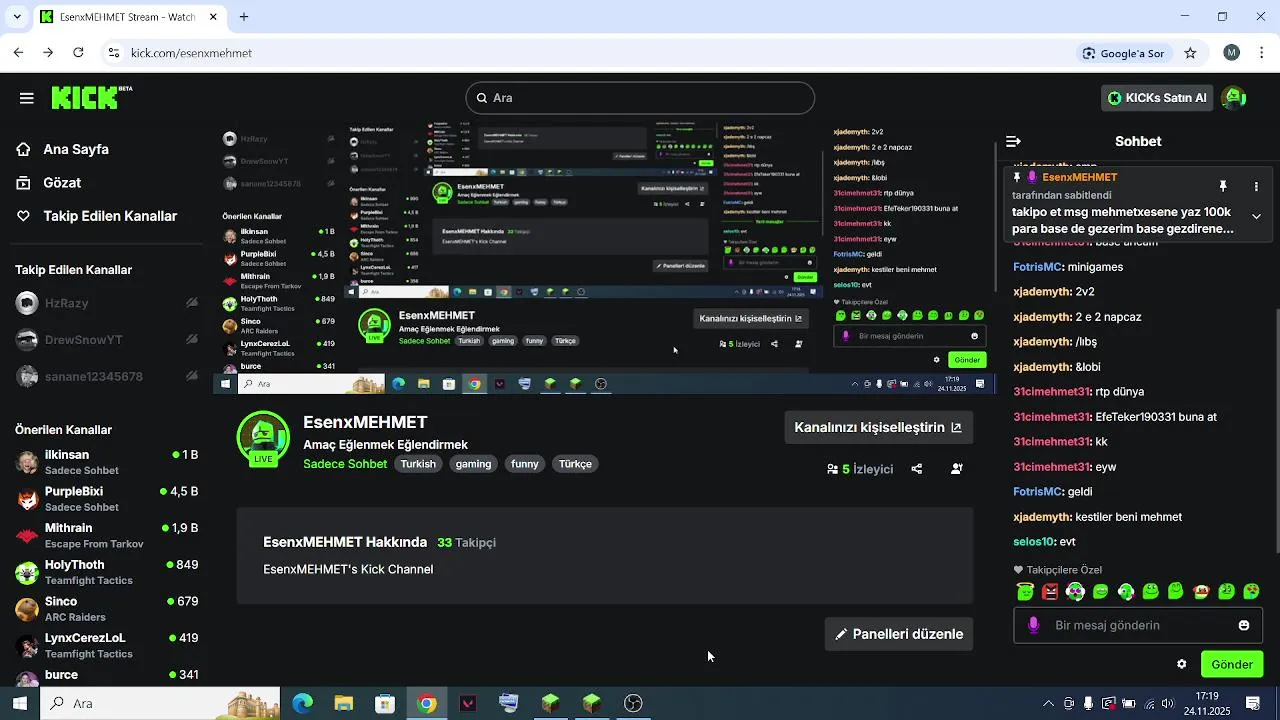Screen dimensions: 1280x720
Task: Open File Explorer from taskbar
Action: coord(343,703)
